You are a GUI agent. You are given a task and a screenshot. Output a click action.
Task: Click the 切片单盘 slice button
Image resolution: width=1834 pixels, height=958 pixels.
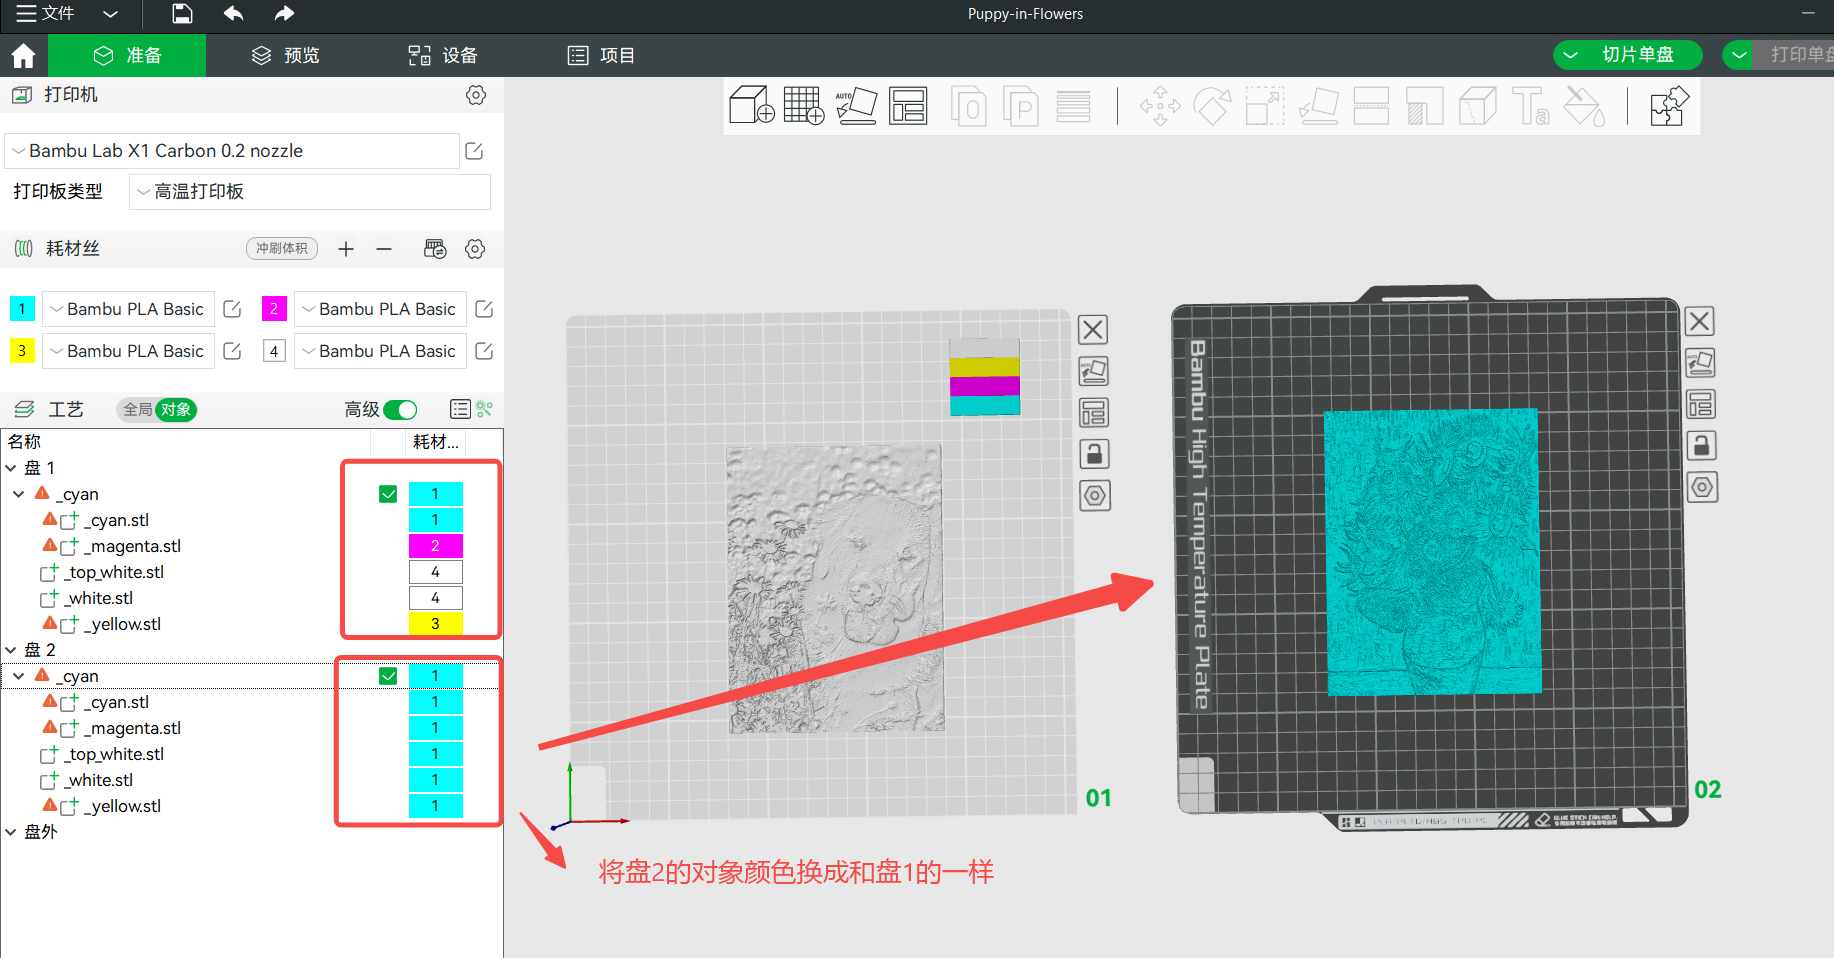pyautogui.click(x=1638, y=55)
